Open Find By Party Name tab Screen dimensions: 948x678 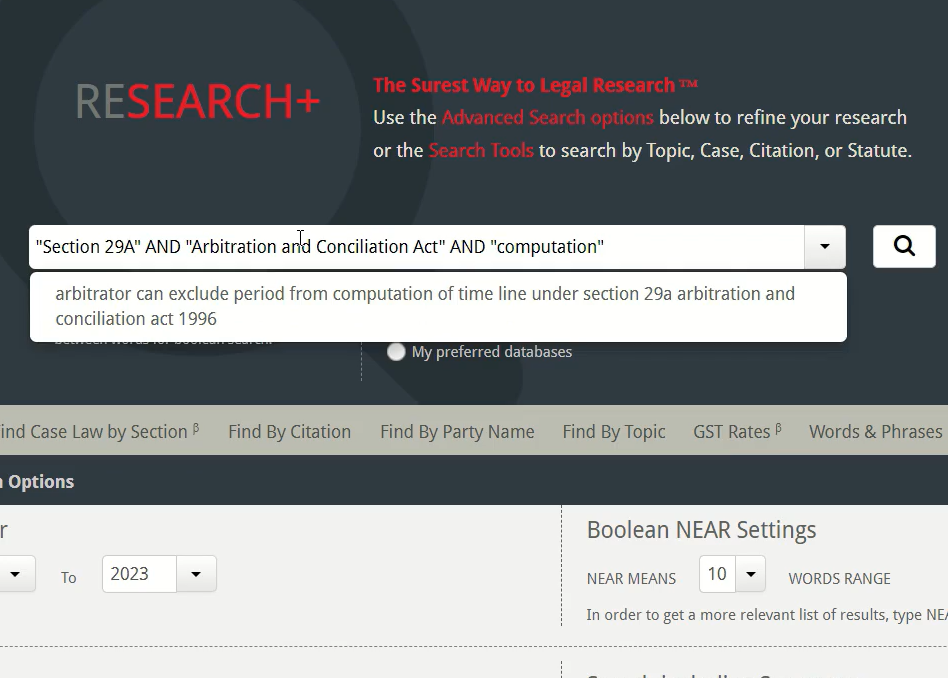point(457,431)
